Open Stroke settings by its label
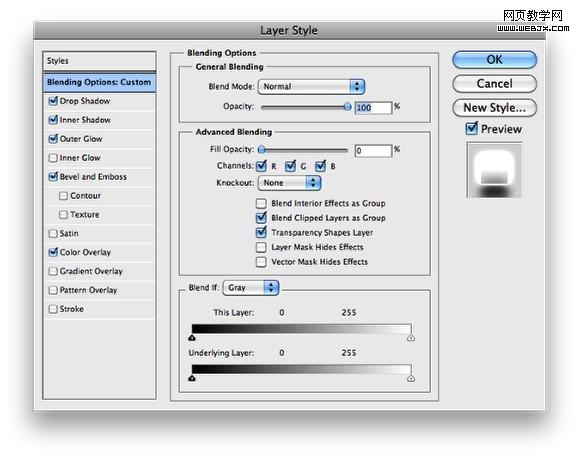Image resolution: width=580 pixels, height=458 pixels. (71, 309)
